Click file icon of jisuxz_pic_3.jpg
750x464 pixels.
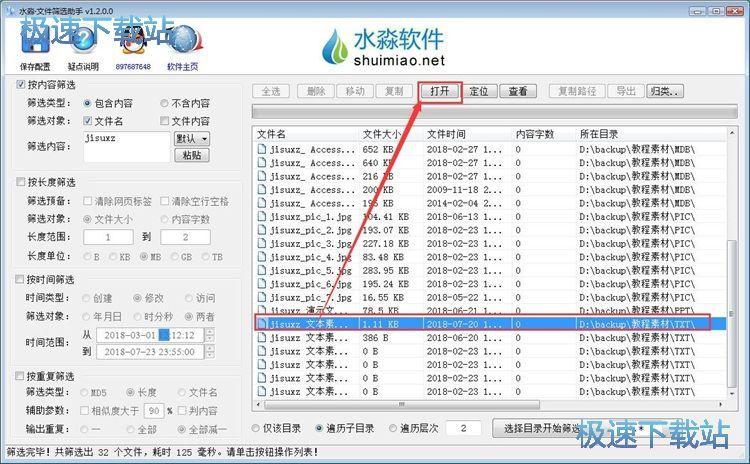pyautogui.click(x=262, y=243)
